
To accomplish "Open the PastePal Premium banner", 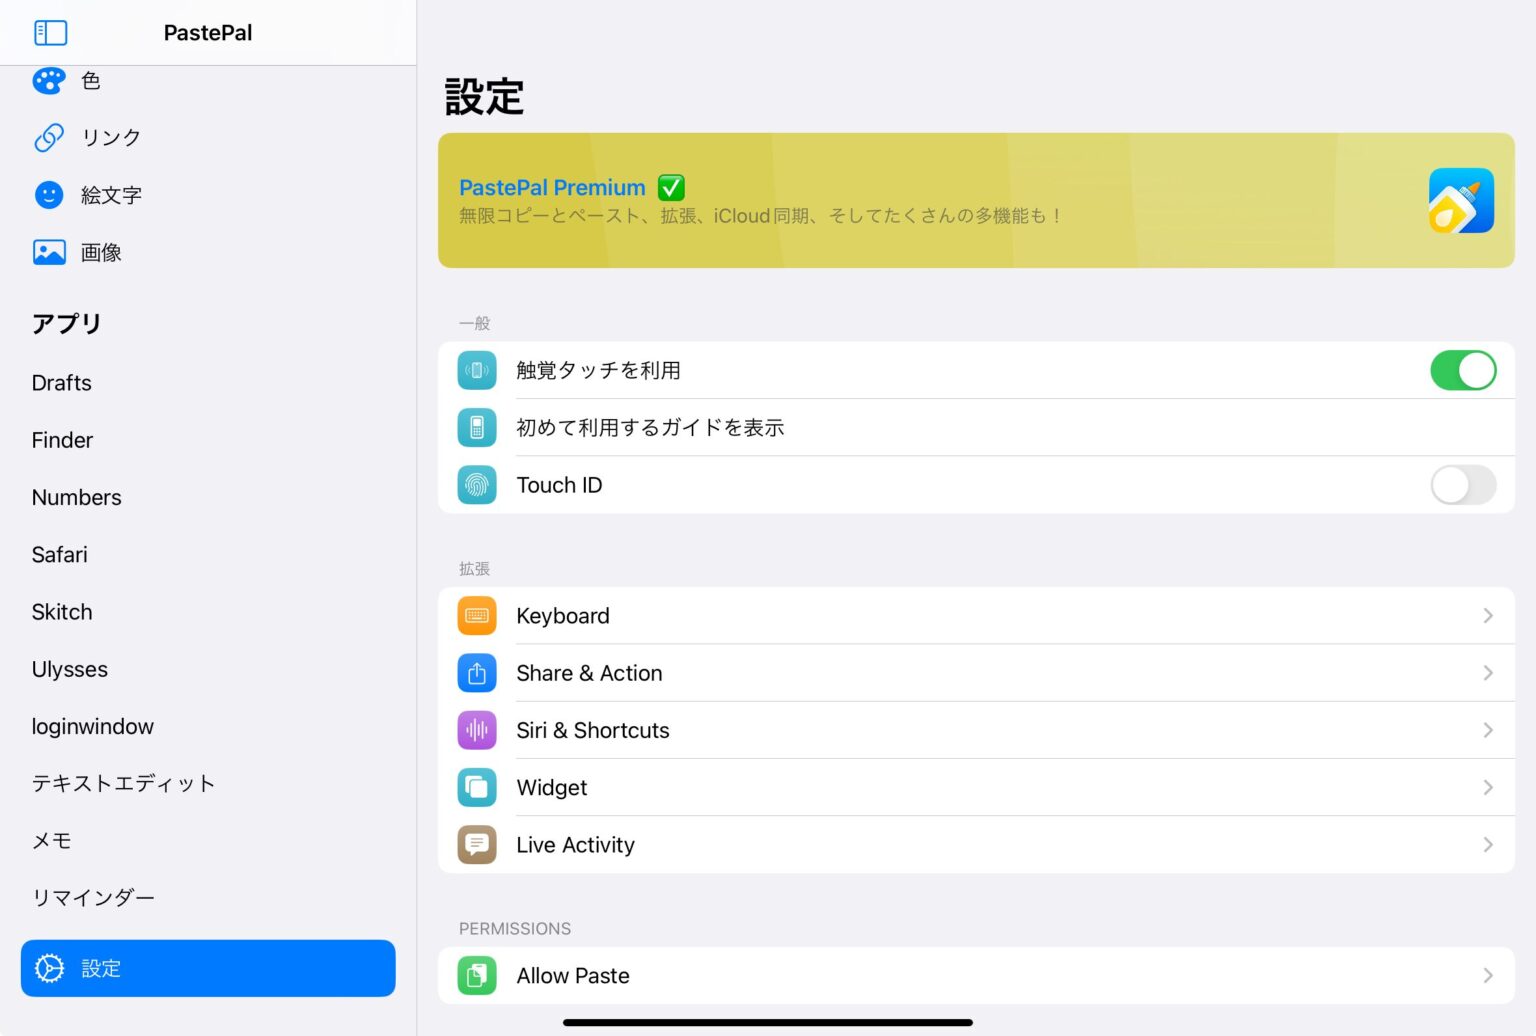I will click(977, 199).
